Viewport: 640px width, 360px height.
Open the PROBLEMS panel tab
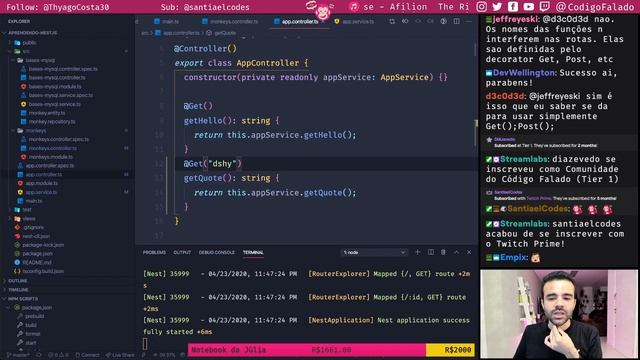click(x=154, y=252)
